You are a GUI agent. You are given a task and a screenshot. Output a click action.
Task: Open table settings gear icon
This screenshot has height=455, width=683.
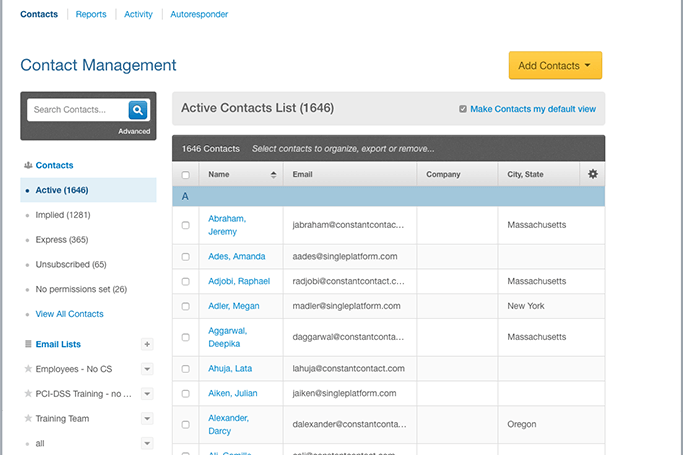pos(593,174)
